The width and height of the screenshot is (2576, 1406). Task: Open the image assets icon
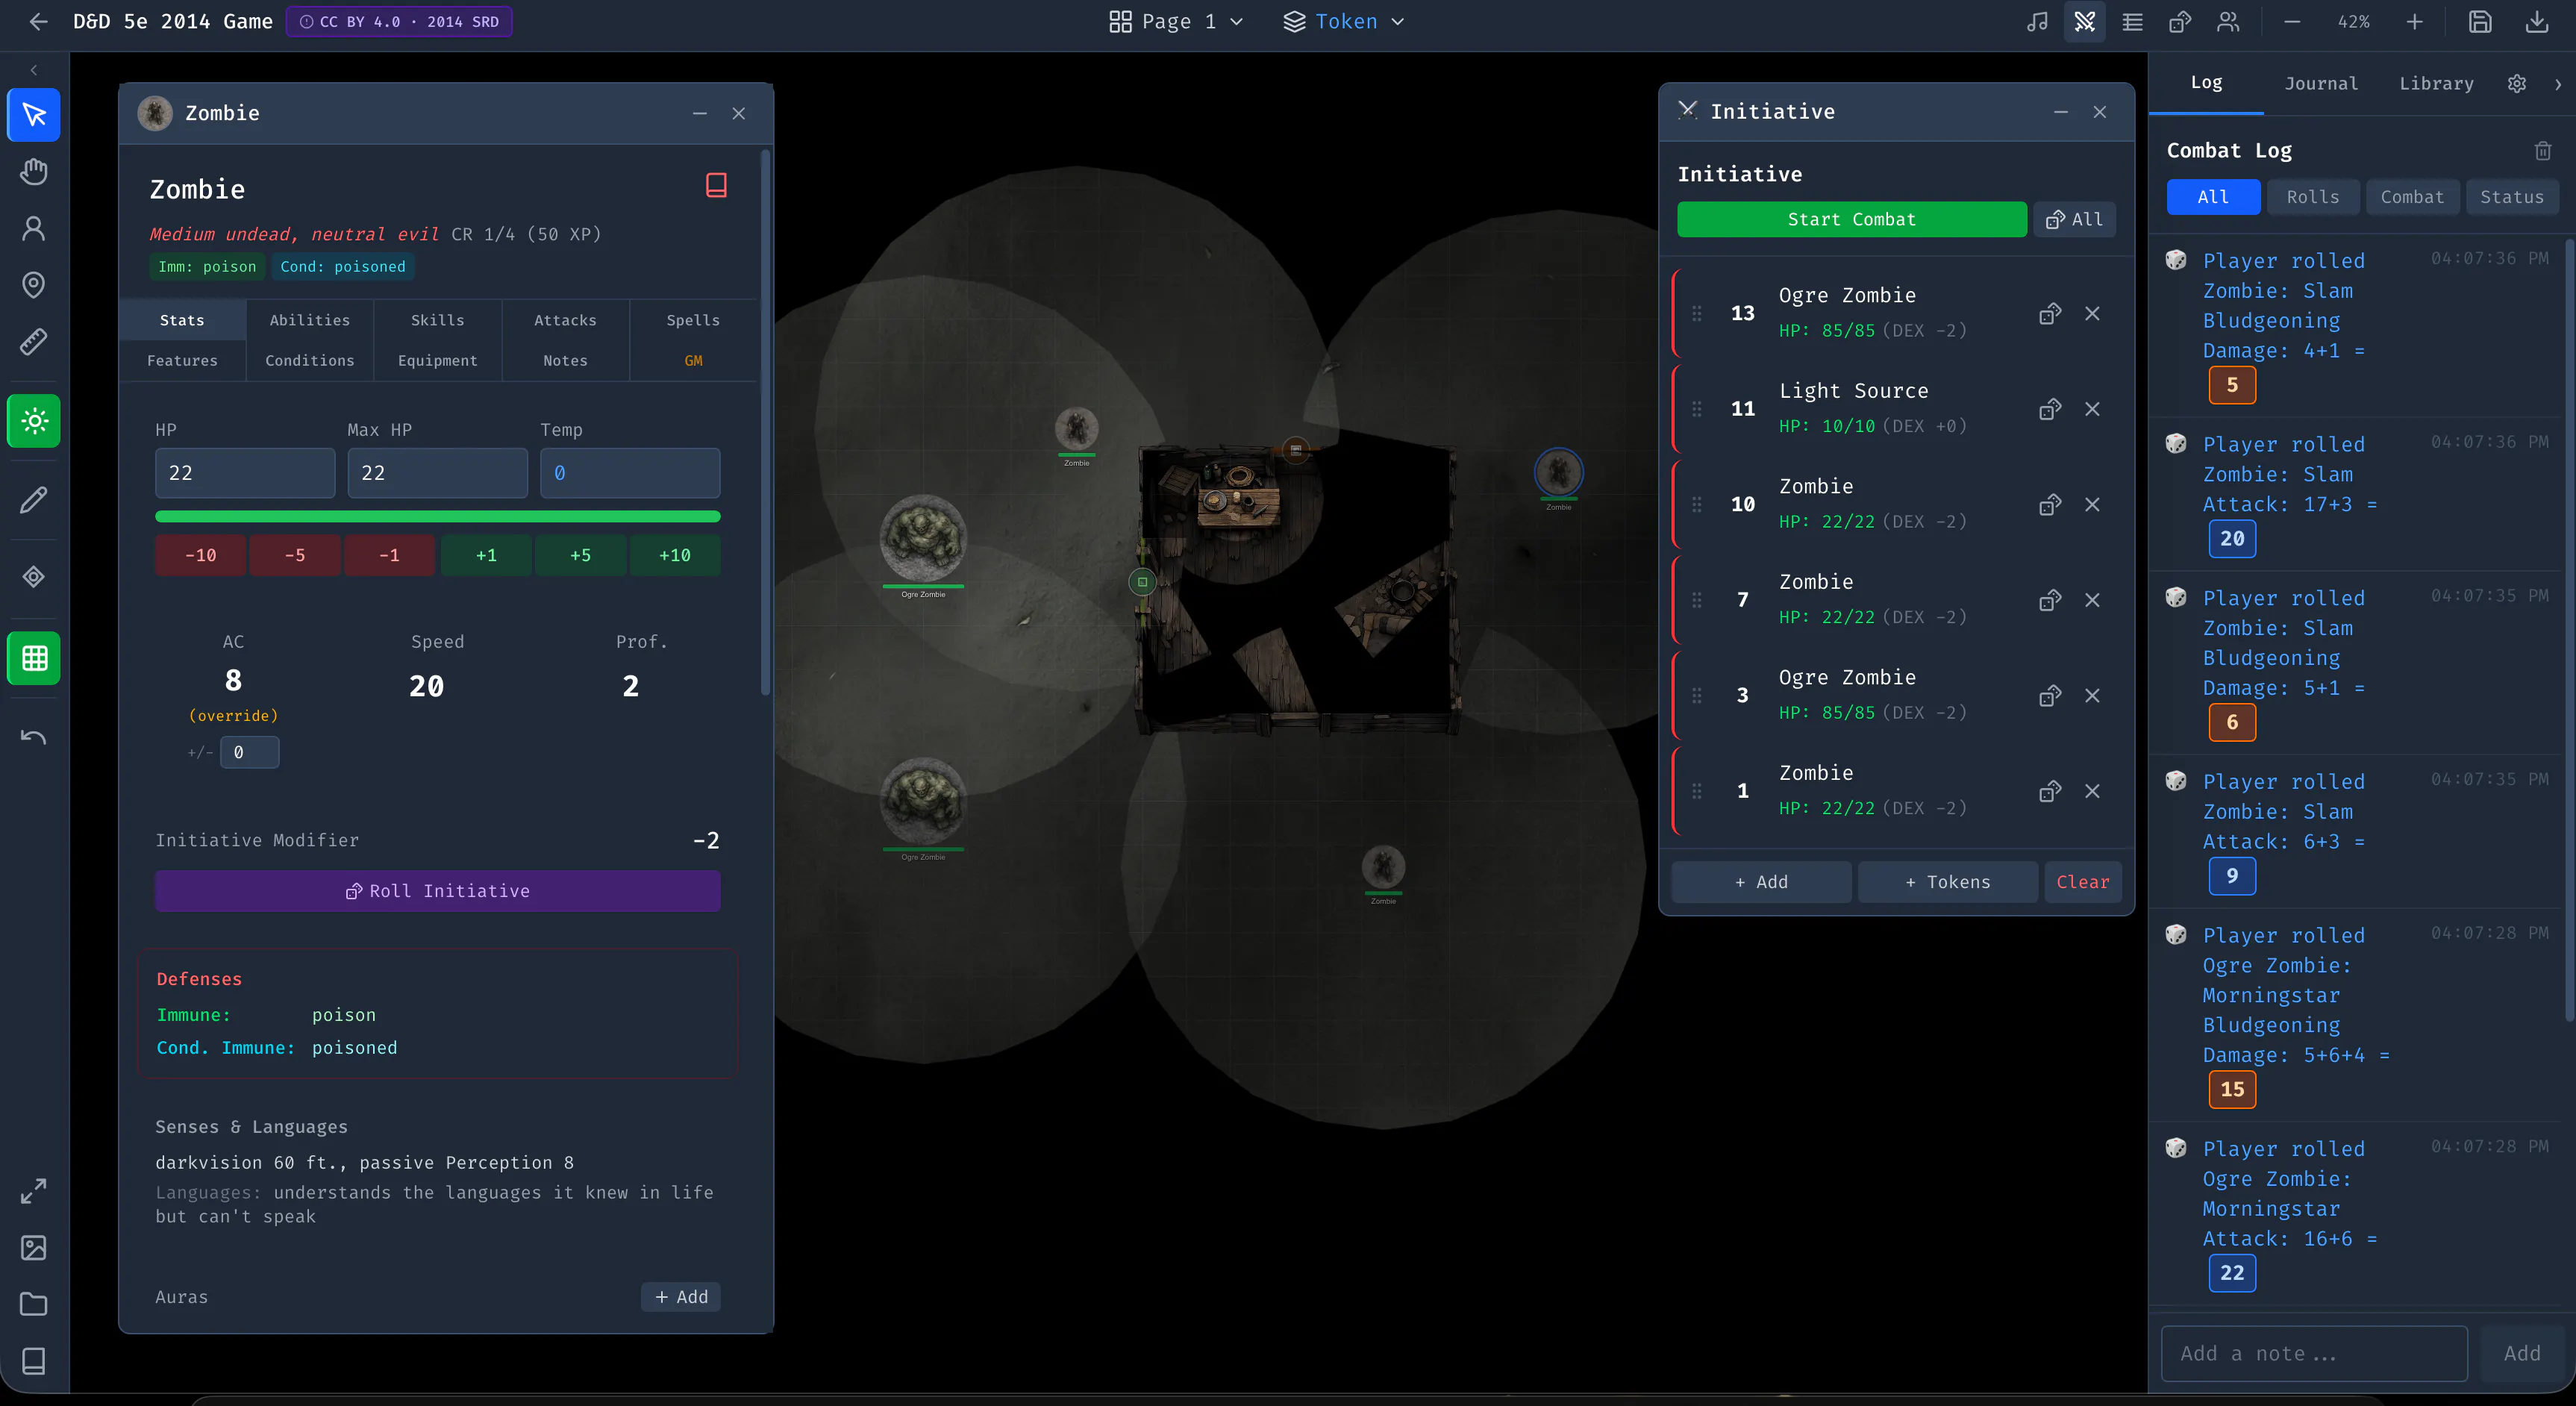[34, 1248]
